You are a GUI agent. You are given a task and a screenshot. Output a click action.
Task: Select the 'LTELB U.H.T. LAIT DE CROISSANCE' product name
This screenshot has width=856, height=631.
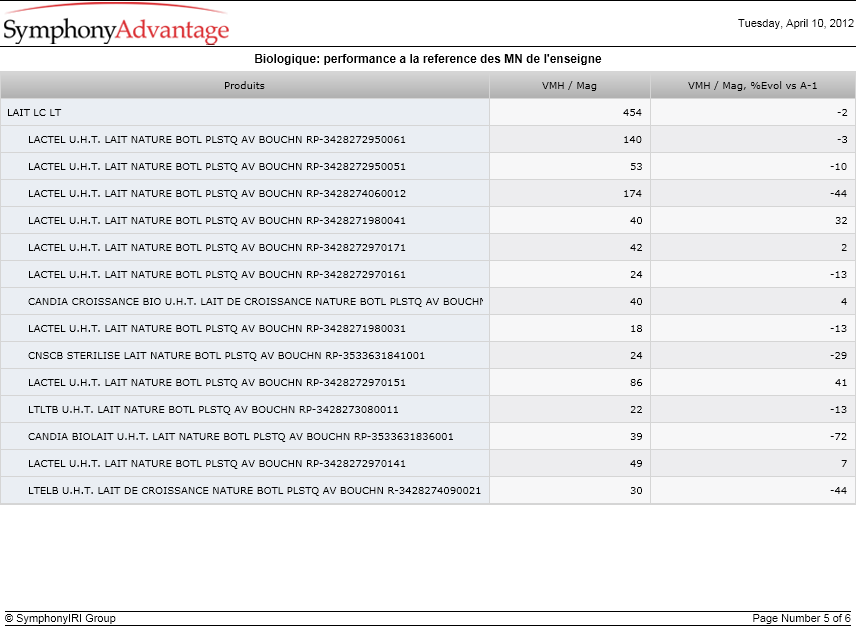(254, 491)
